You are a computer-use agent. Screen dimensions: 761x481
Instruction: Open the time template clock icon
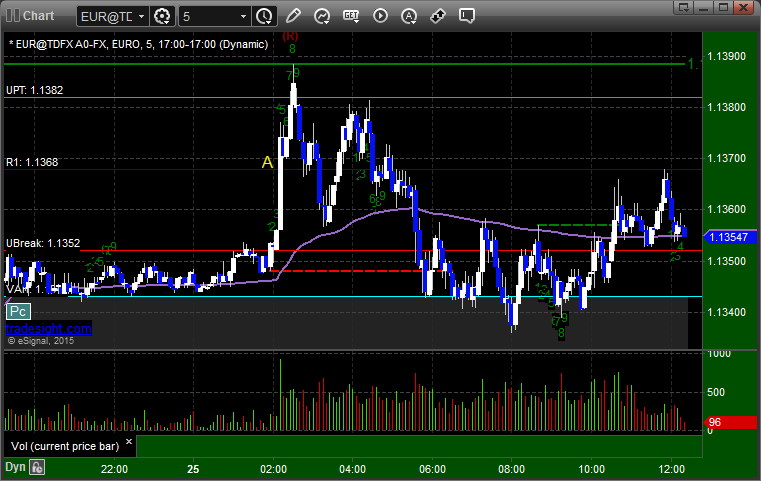[263, 16]
